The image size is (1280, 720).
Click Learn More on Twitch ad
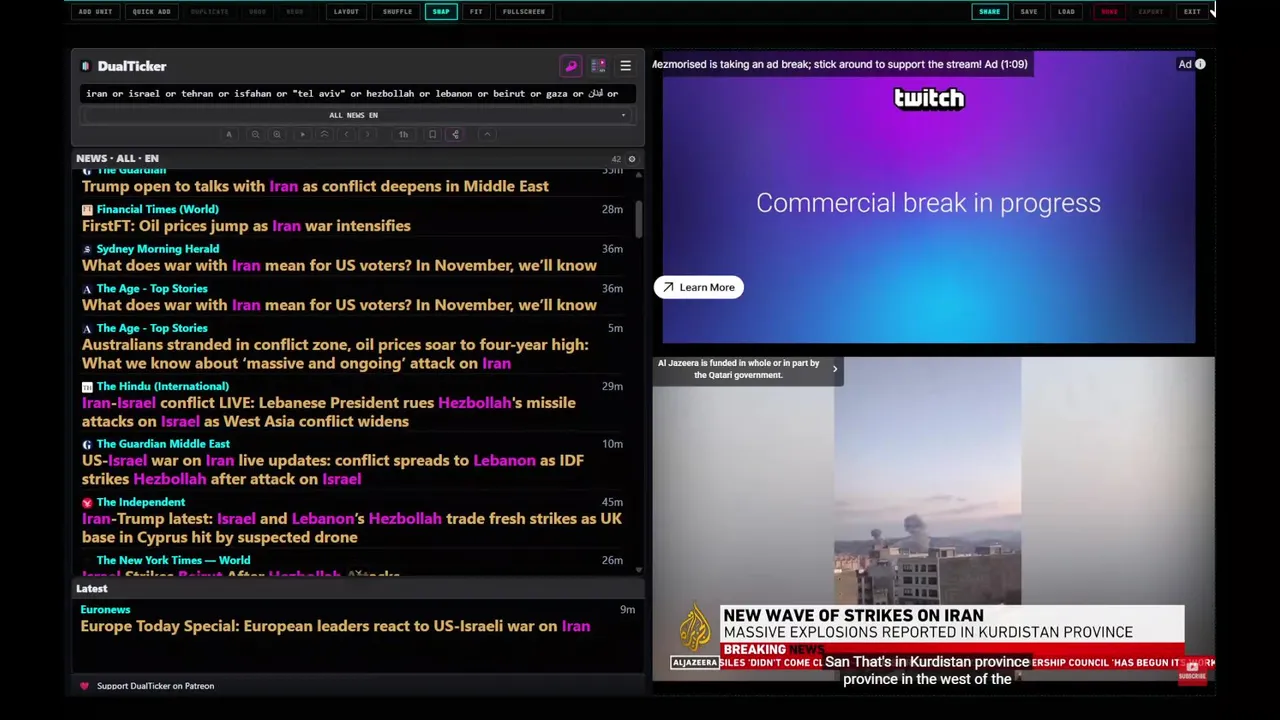tap(698, 288)
